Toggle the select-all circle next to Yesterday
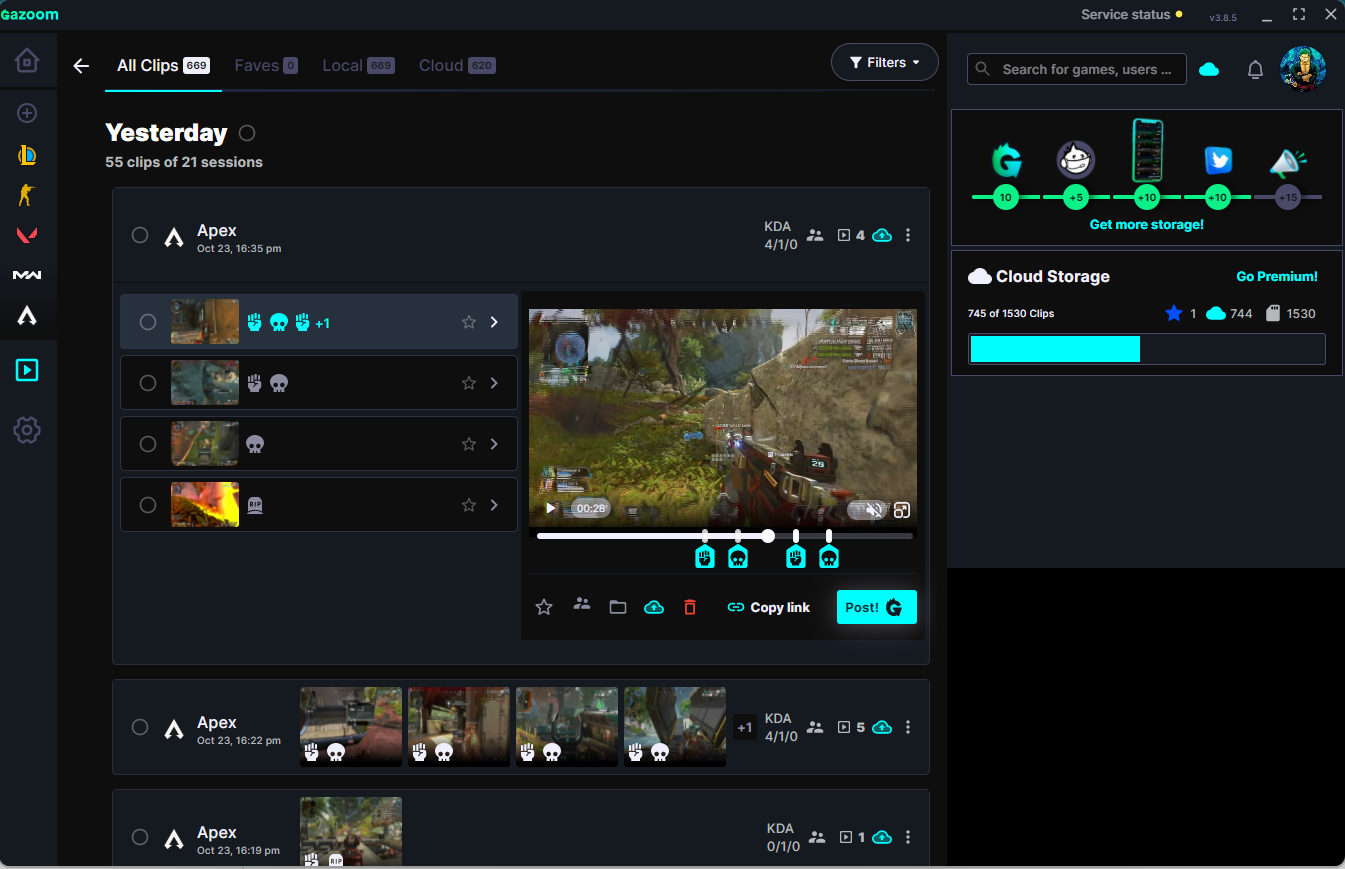Image resolution: width=1345 pixels, height=869 pixels. coord(246,132)
